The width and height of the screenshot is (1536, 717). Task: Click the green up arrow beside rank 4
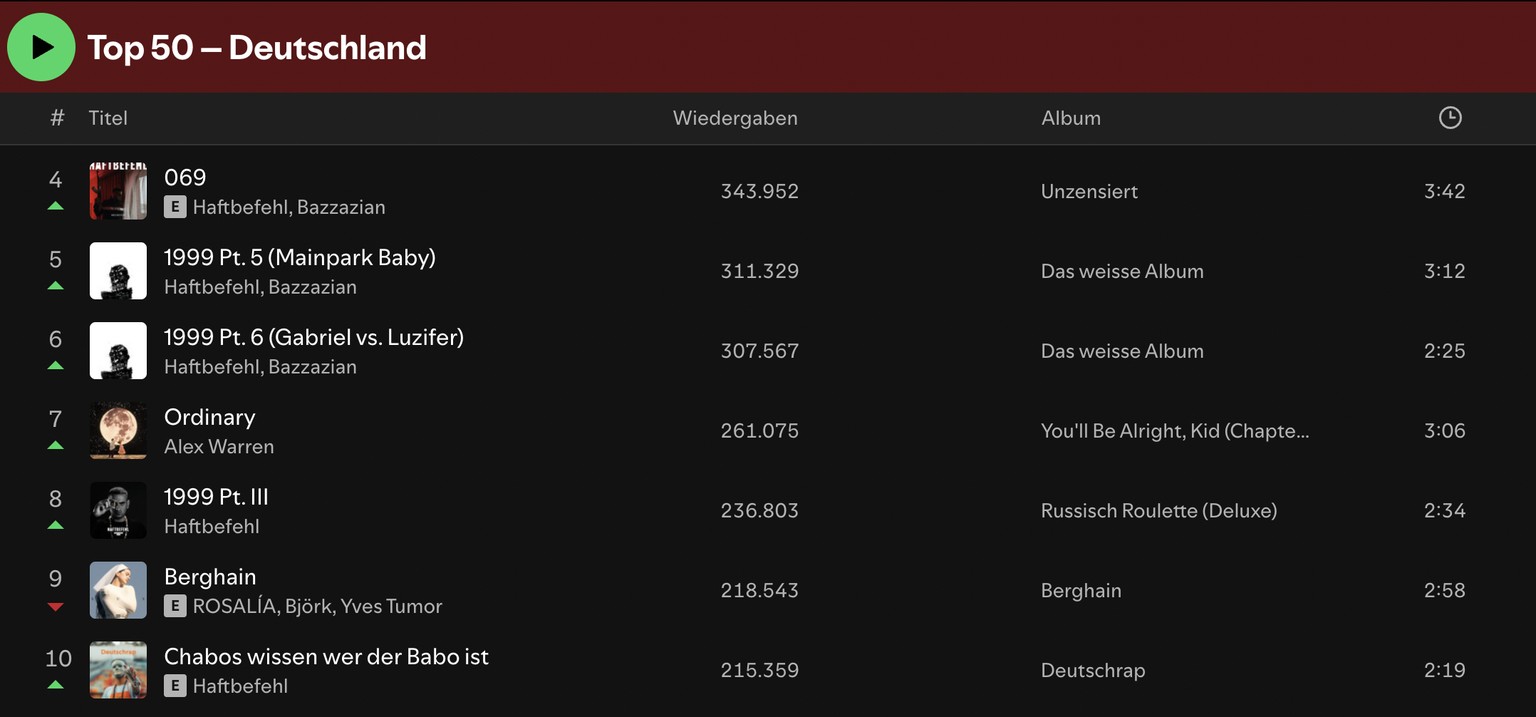pos(56,205)
